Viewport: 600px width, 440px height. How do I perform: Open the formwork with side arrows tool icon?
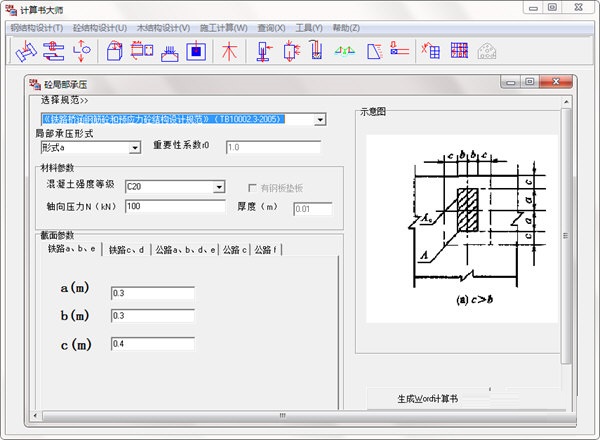pyautogui.click(x=292, y=51)
